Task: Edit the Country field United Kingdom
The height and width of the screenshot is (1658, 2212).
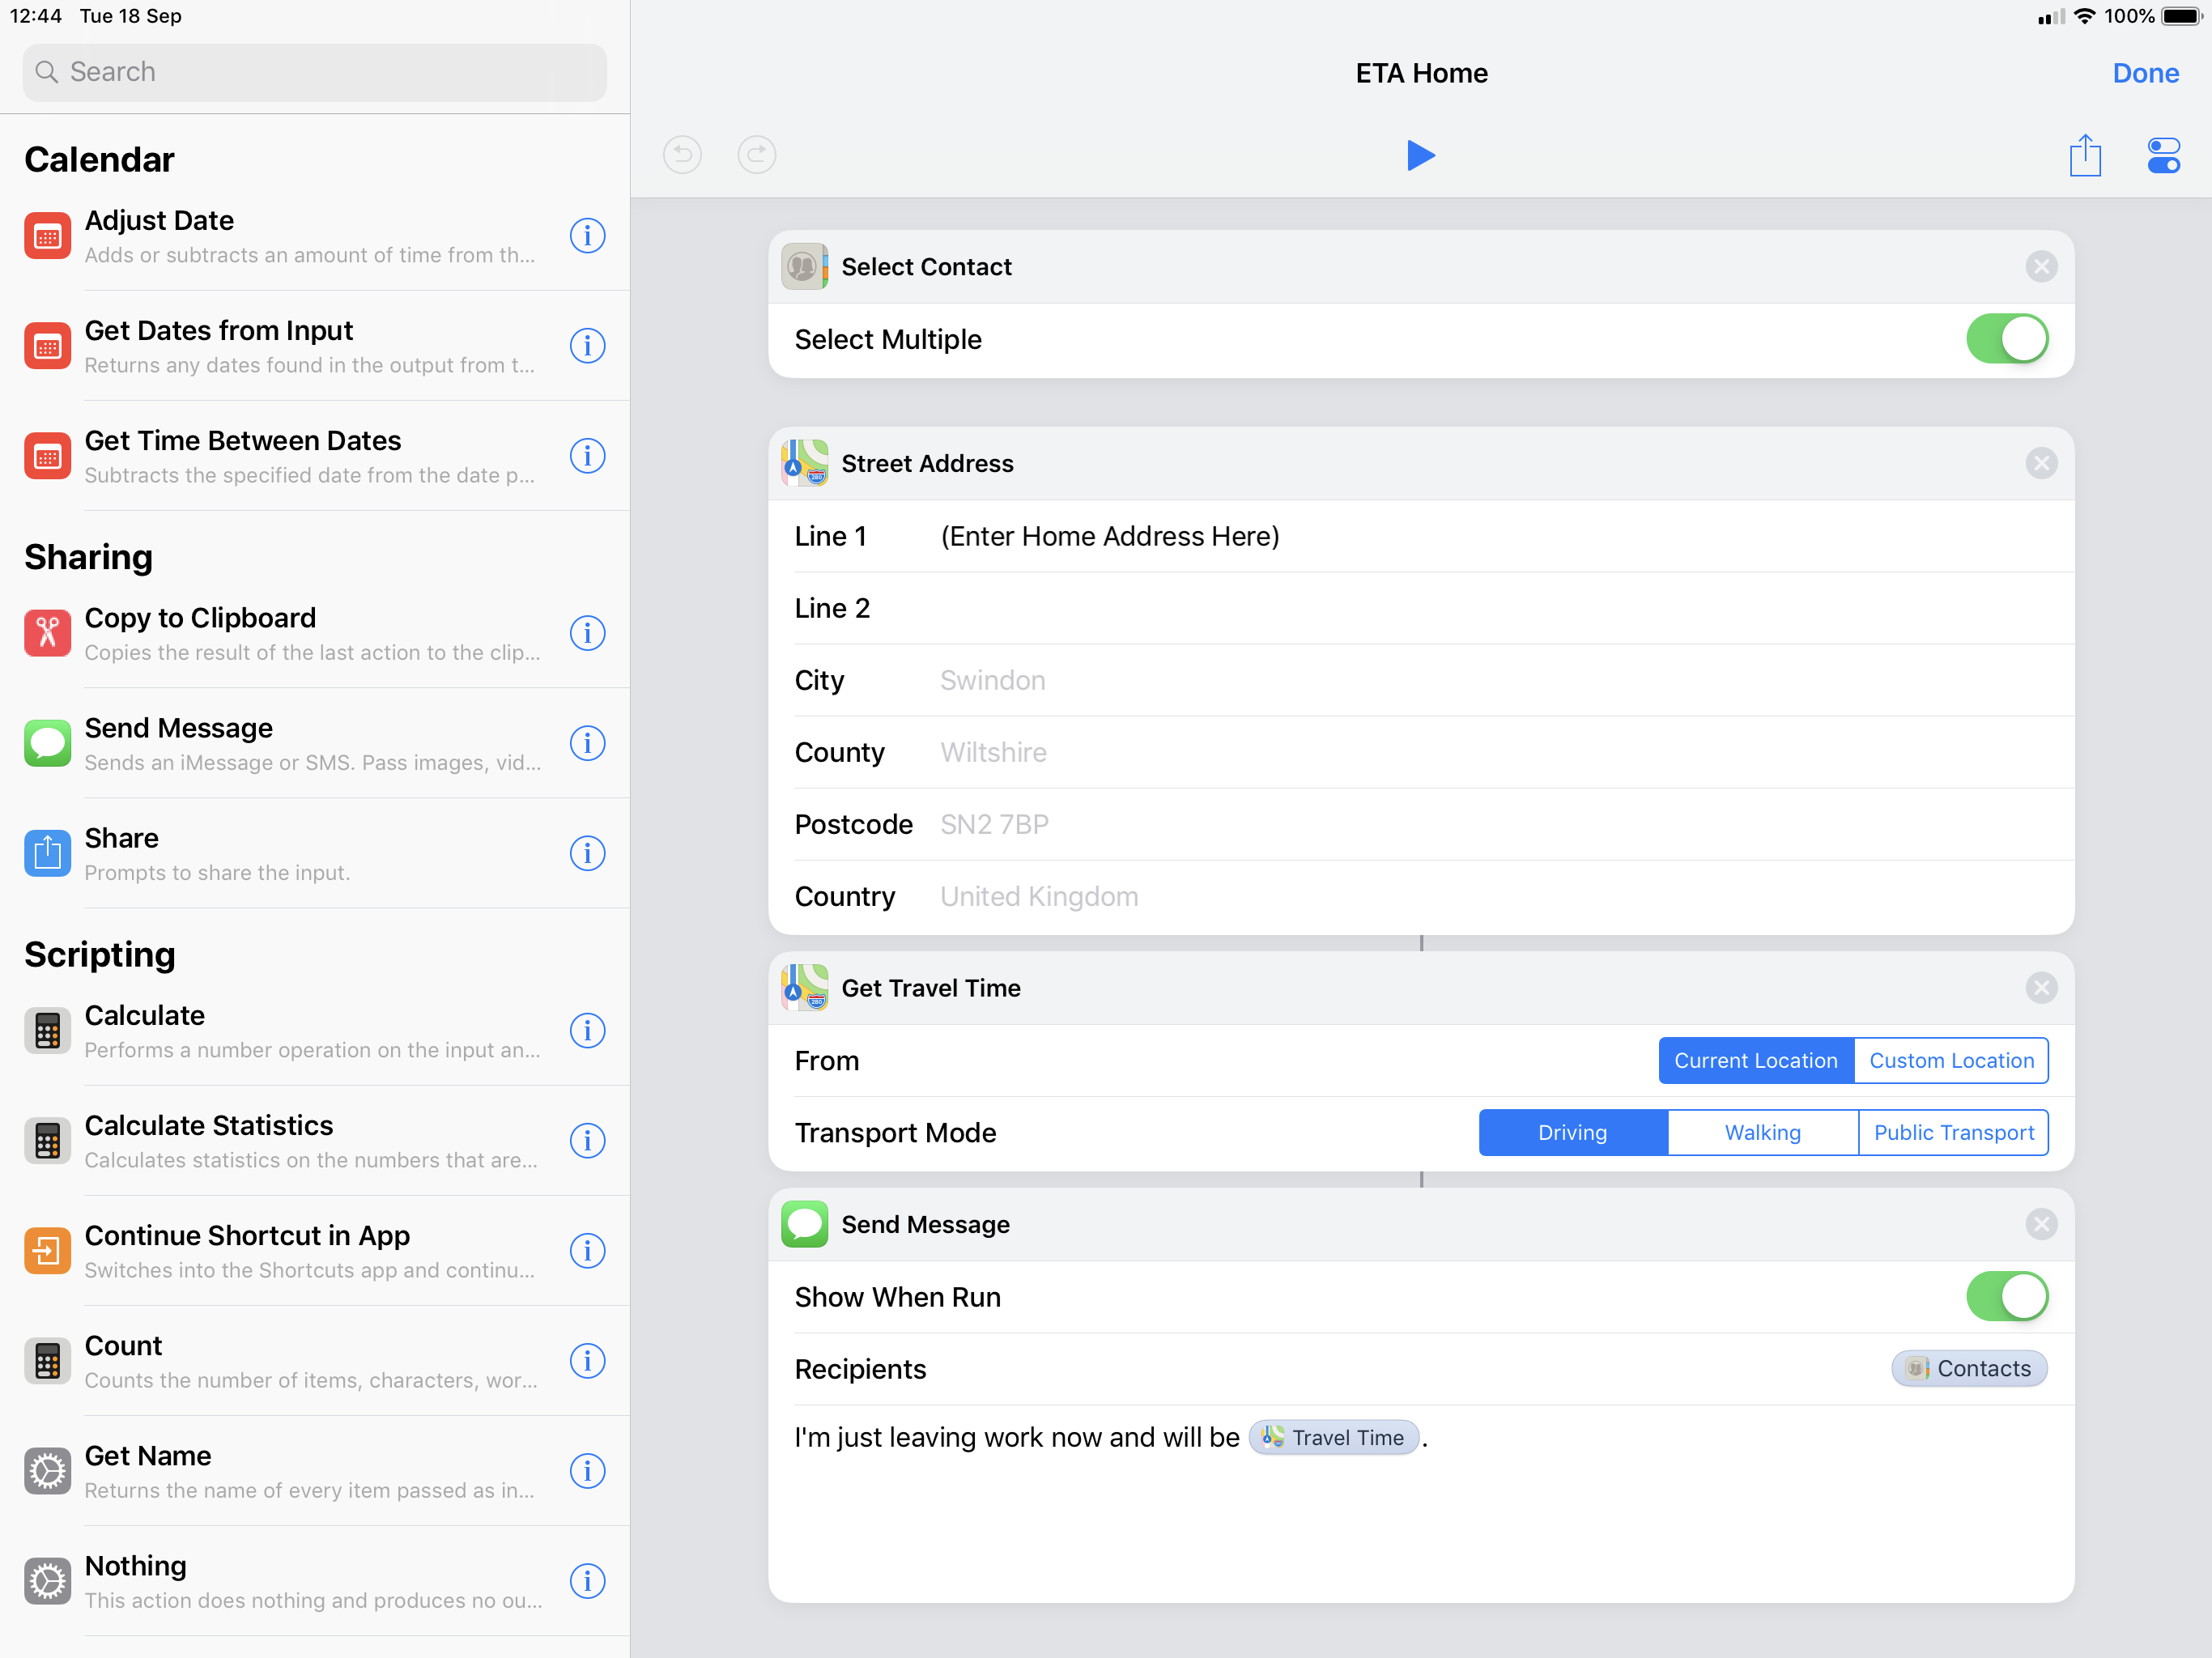Action: [x=1421, y=897]
